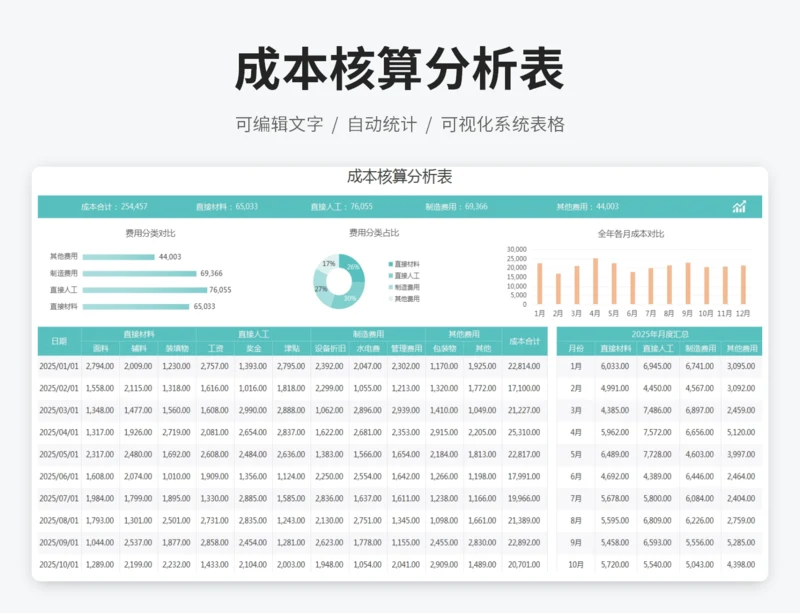Click cell 2,990.00 in the 2025/03/01 row

[253, 410]
